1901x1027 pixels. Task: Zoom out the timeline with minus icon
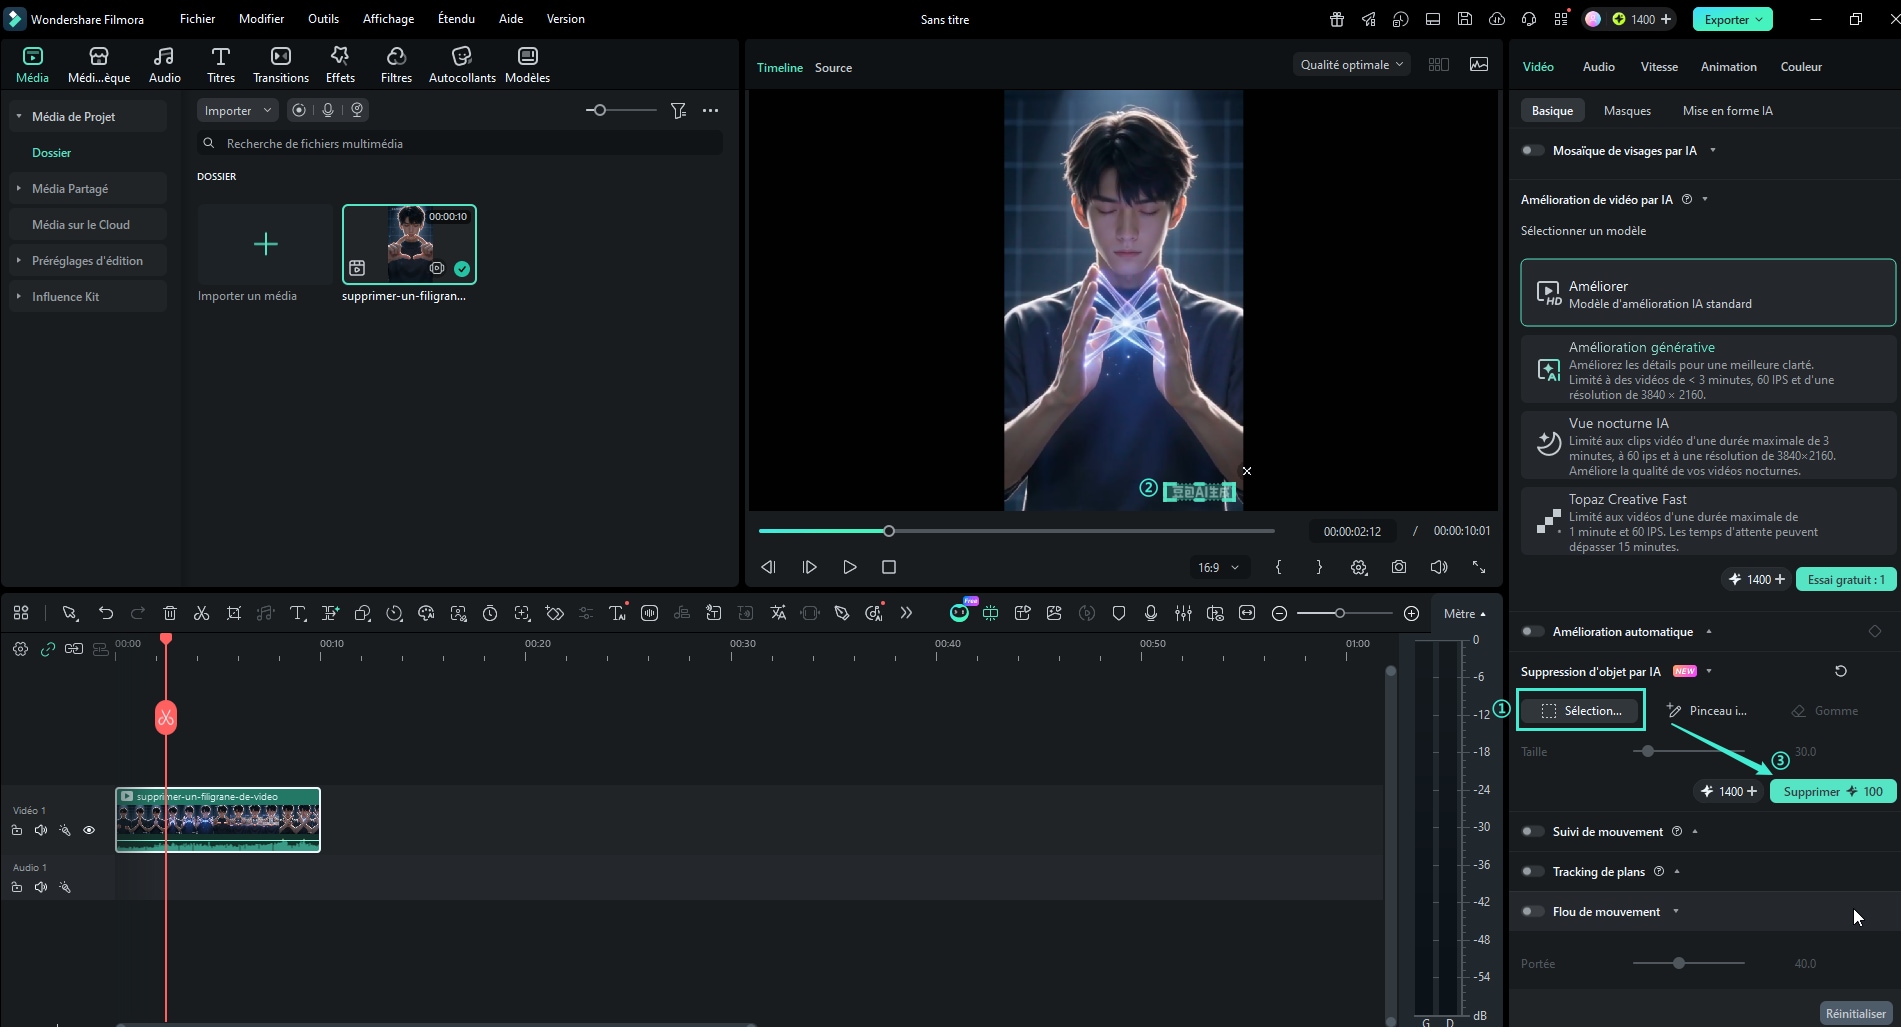coord(1279,613)
